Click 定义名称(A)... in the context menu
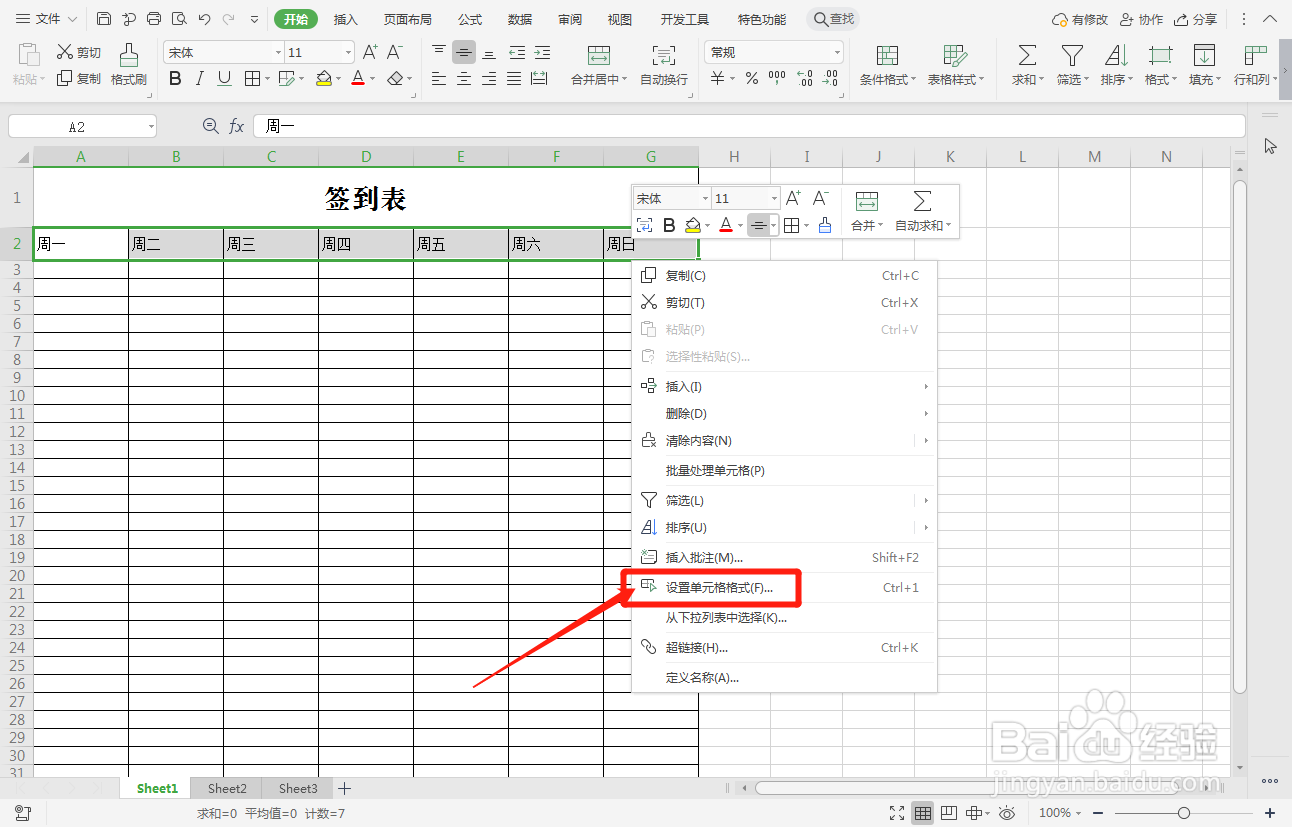This screenshot has width=1292, height=827. tap(785, 678)
